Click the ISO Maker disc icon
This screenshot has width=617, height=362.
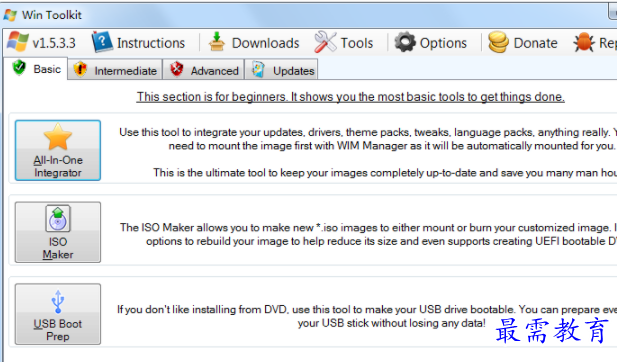(58, 218)
